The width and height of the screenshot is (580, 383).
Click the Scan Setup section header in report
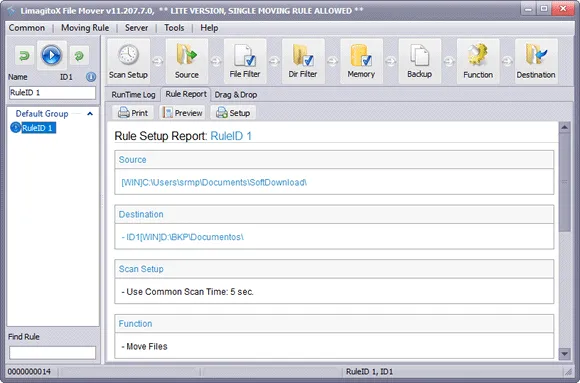pyautogui.click(x=334, y=269)
